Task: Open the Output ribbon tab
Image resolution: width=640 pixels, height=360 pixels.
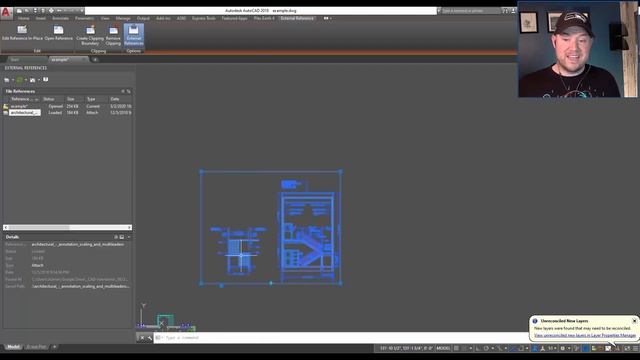Action: 143,18
